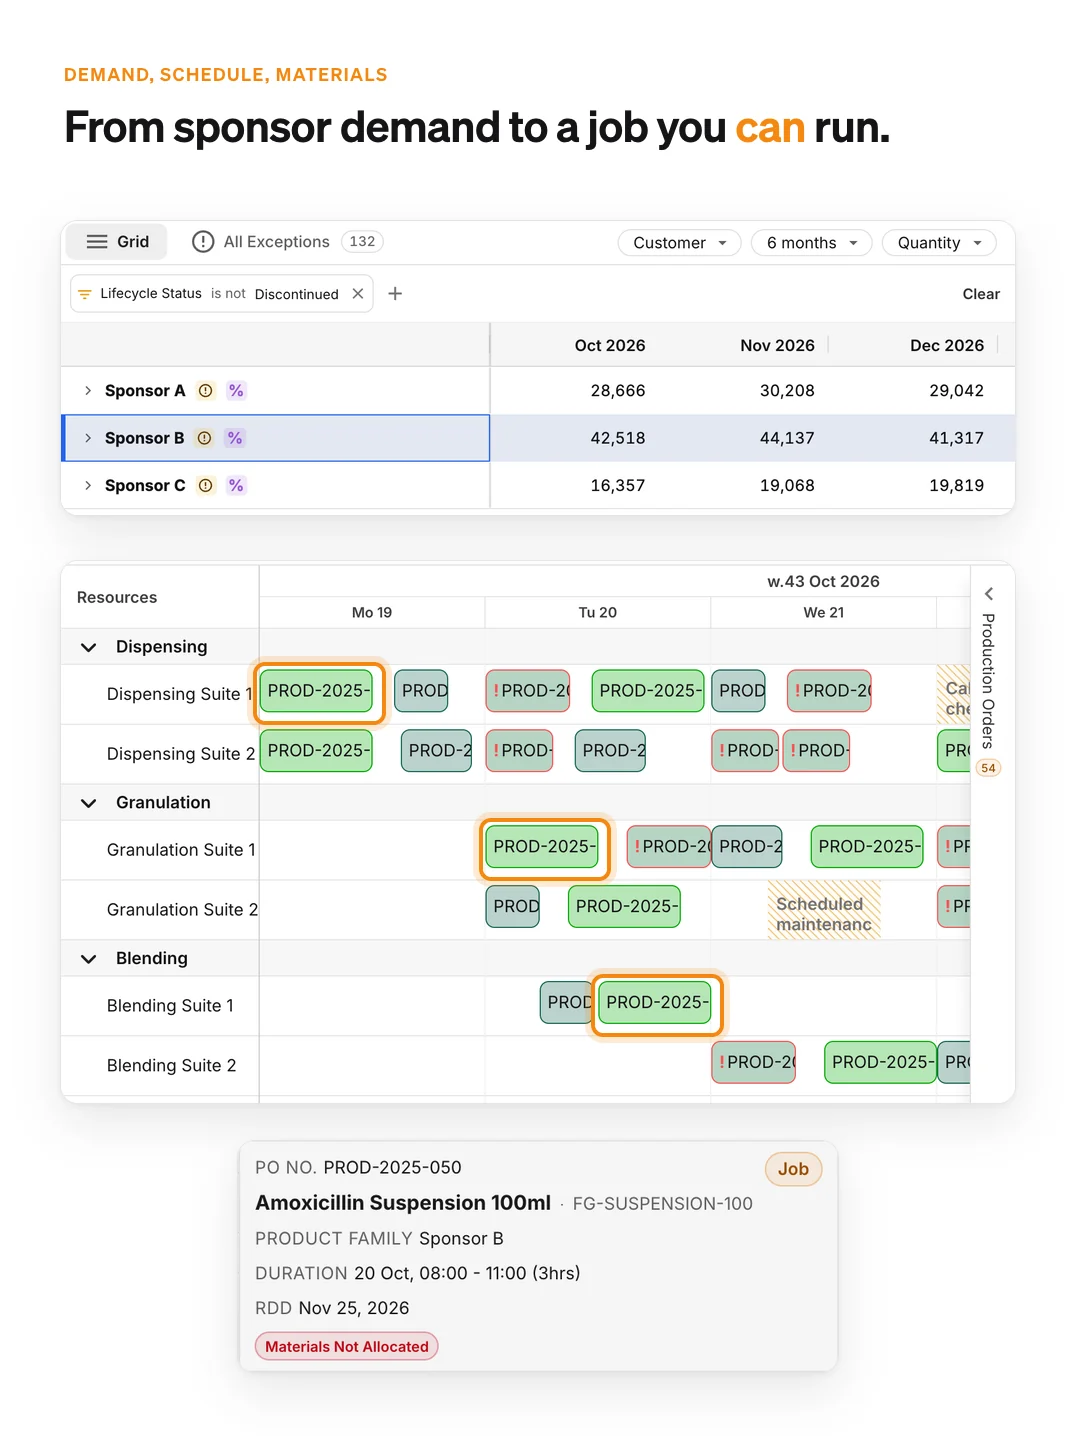Screen dimensions: 1074x1446
Task: Click the percent icon next to Sponsor C
Action: [236, 485]
